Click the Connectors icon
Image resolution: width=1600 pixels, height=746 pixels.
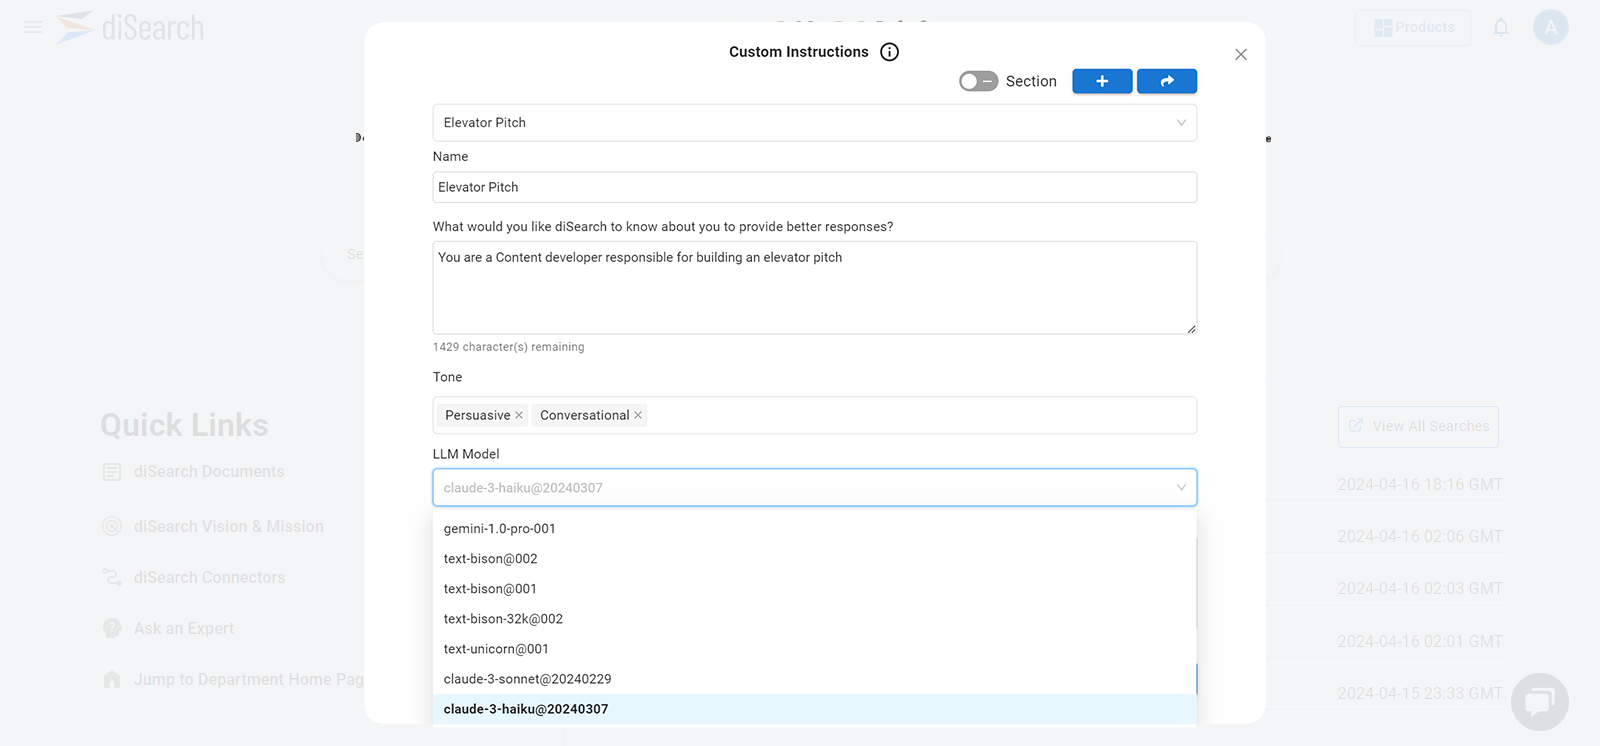pos(112,577)
